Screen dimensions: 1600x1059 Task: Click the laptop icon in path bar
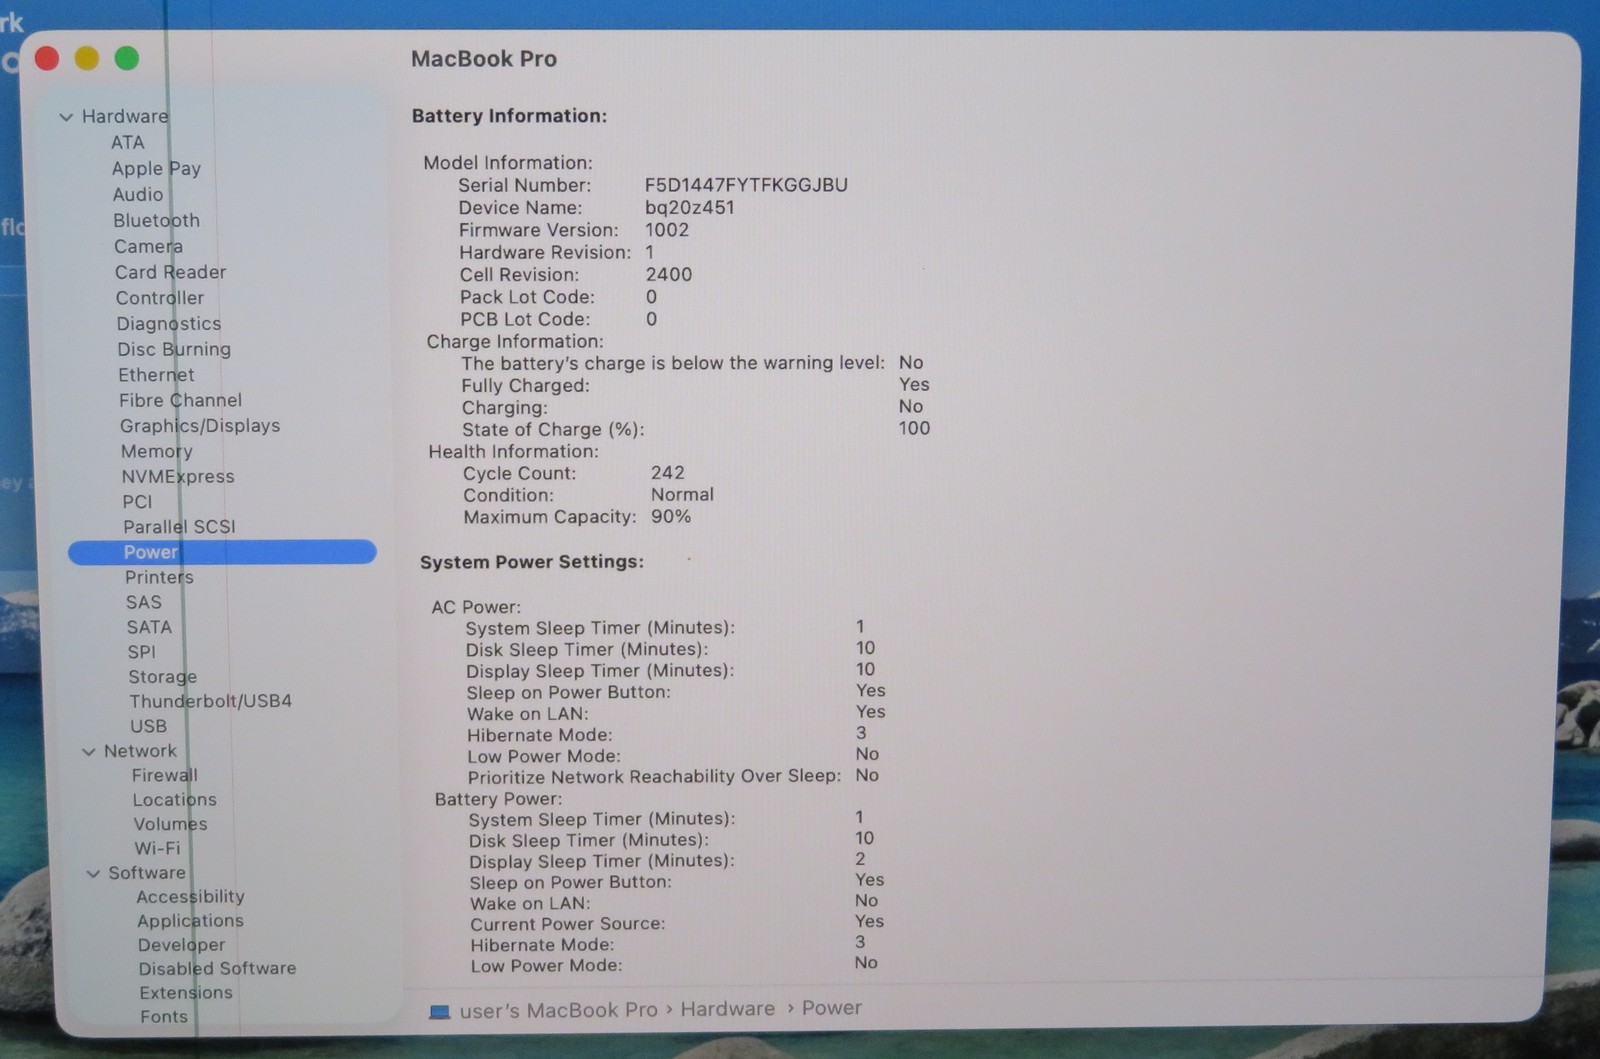(x=439, y=1011)
